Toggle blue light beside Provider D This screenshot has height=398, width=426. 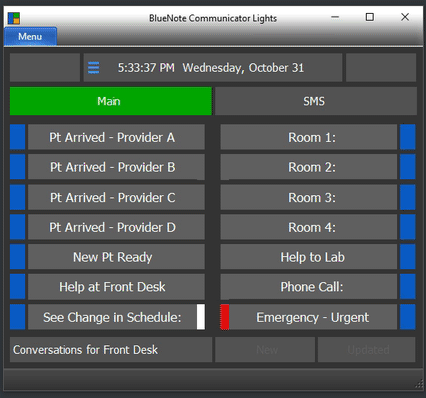pyautogui.click(x=18, y=227)
